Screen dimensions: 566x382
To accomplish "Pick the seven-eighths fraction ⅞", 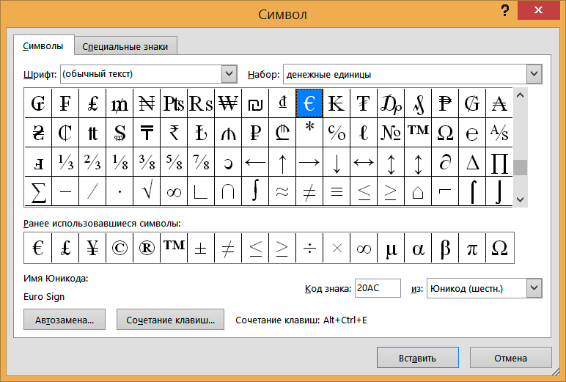I will (201, 162).
